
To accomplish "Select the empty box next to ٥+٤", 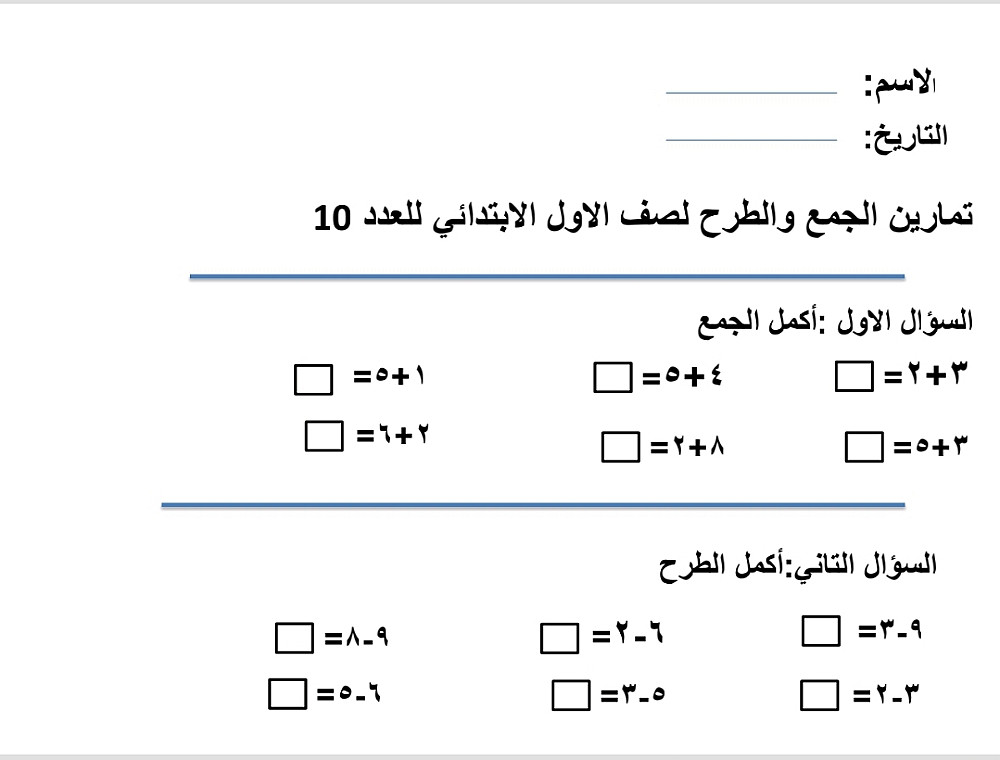I will coord(612,379).
